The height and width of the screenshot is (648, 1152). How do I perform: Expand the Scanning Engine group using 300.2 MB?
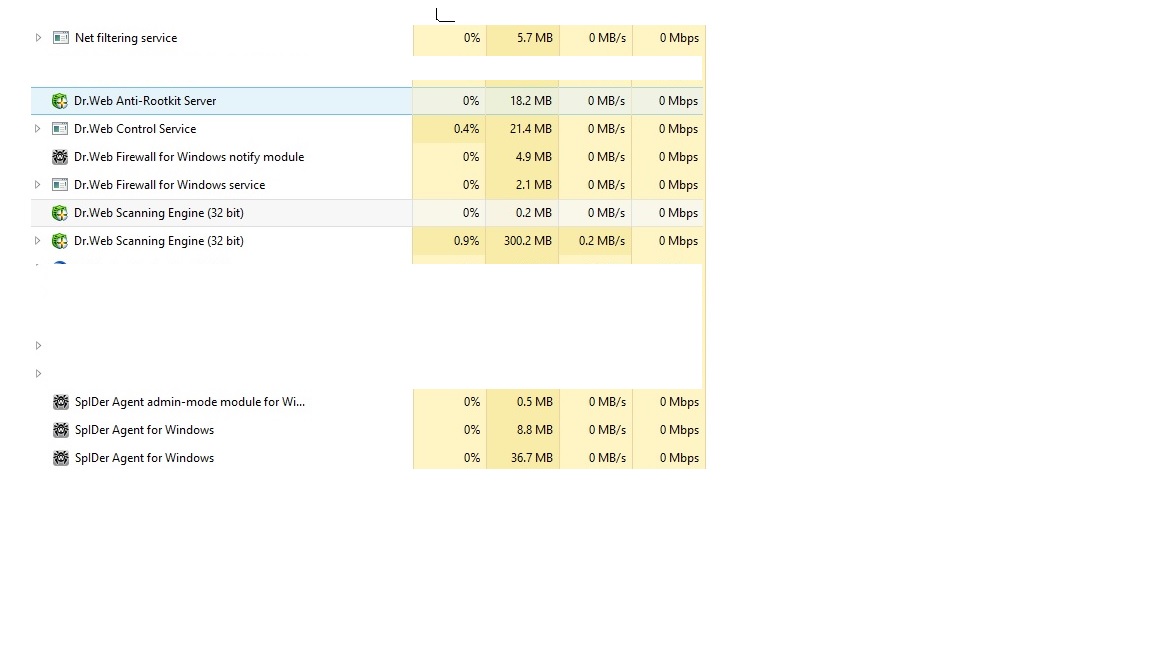[x=38, y=241]
